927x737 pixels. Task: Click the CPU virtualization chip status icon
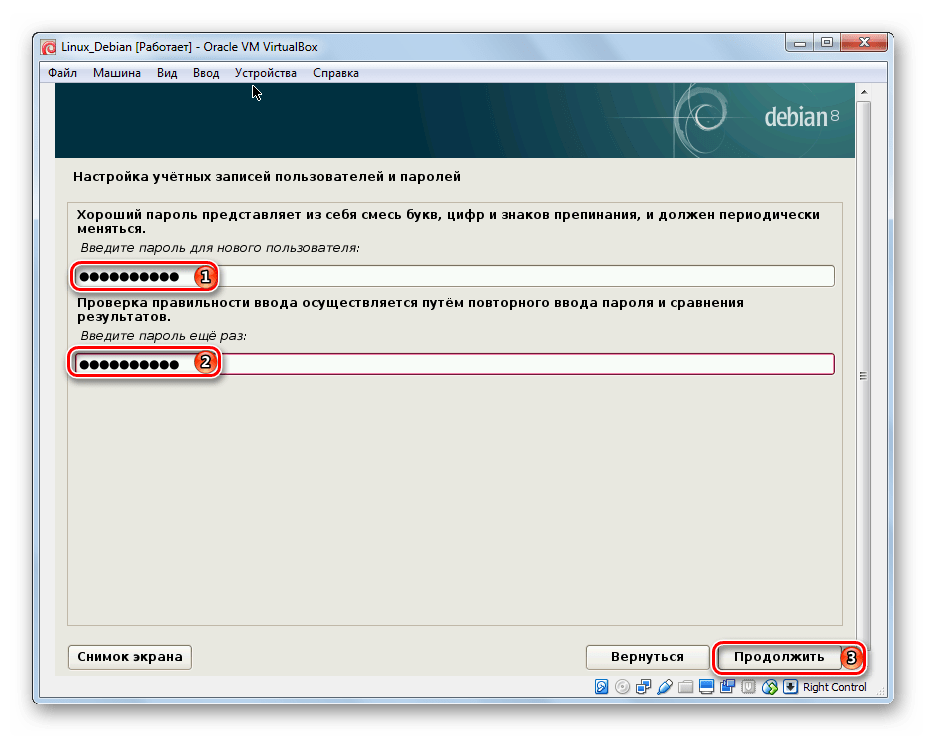748,687
